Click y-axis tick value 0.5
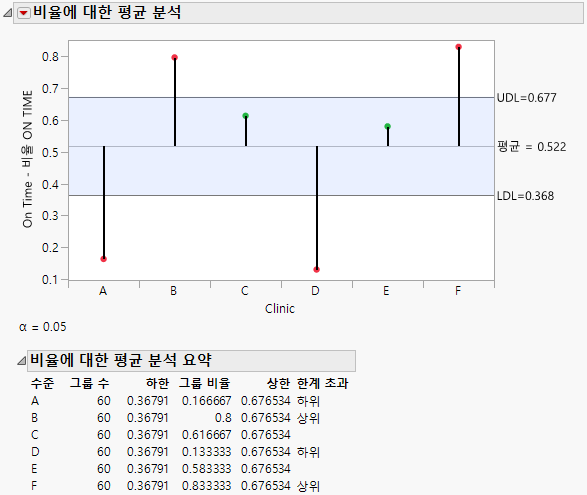The image size is (587, 495). tap(50, 153)
